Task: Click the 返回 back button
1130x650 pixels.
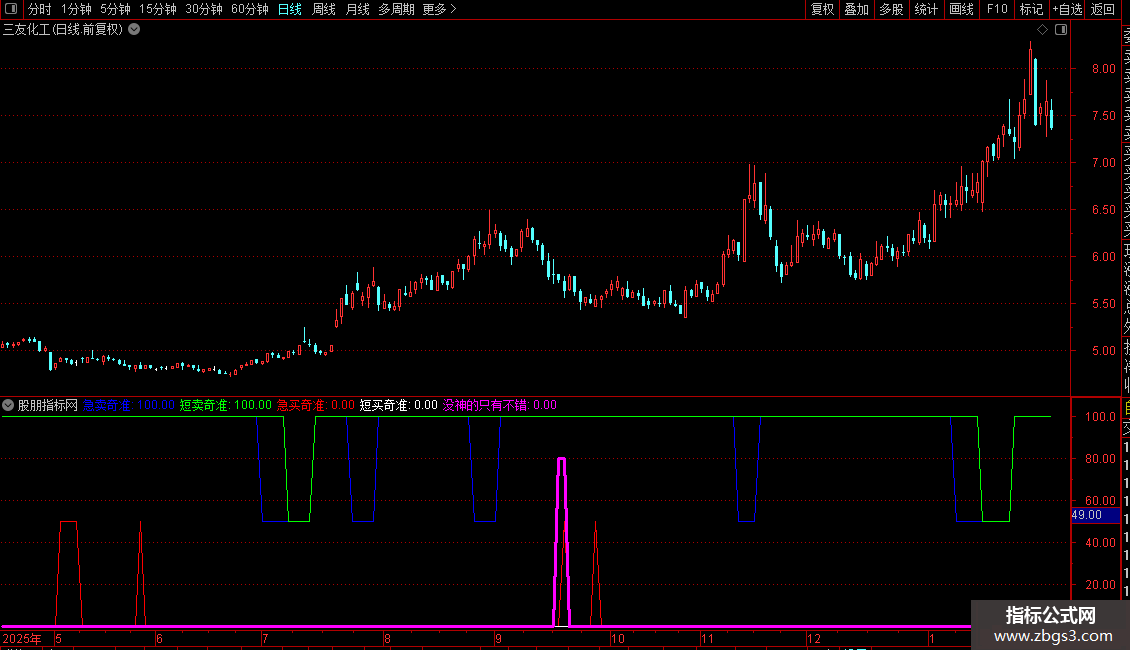Action: (x=1103, y=9)
